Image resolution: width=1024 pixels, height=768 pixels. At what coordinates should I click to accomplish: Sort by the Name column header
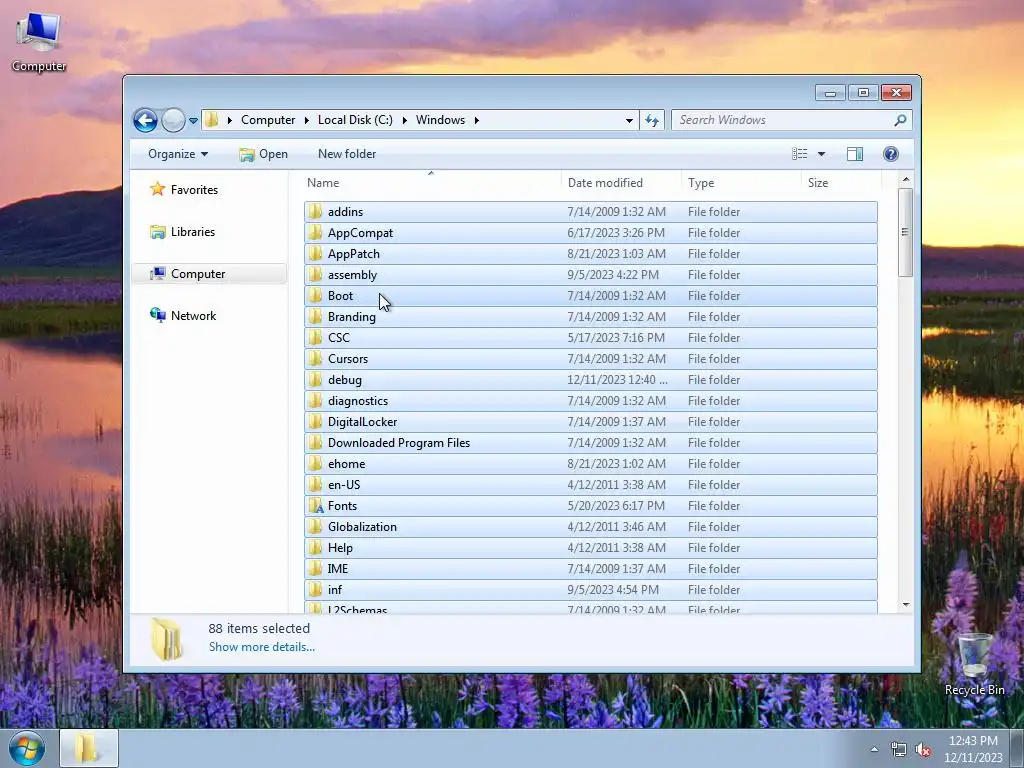pos(323,183)
